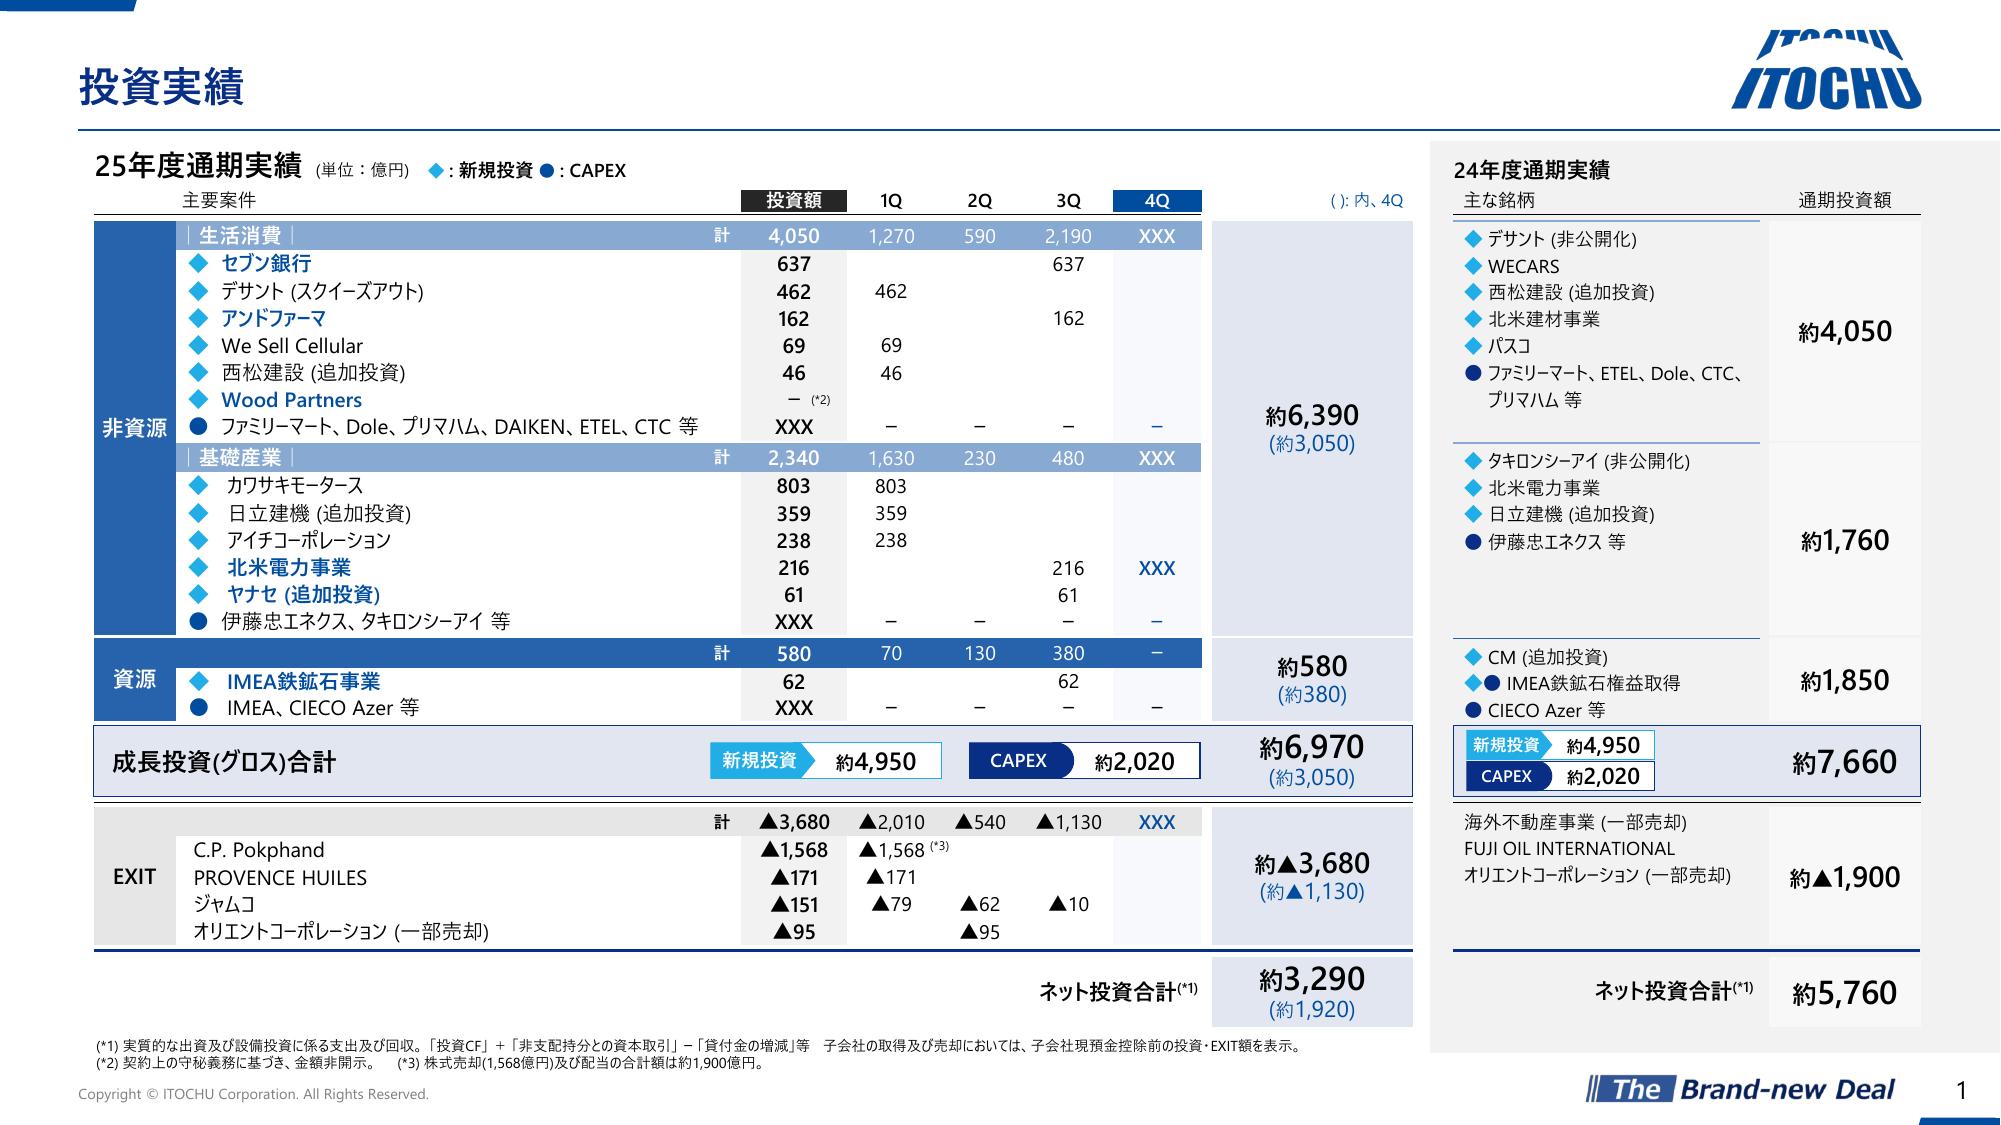The width and height of the screenshot is (2001, 1125).
Task: Click the diamond bullet beside カワサキモータース
Action: 199,486
